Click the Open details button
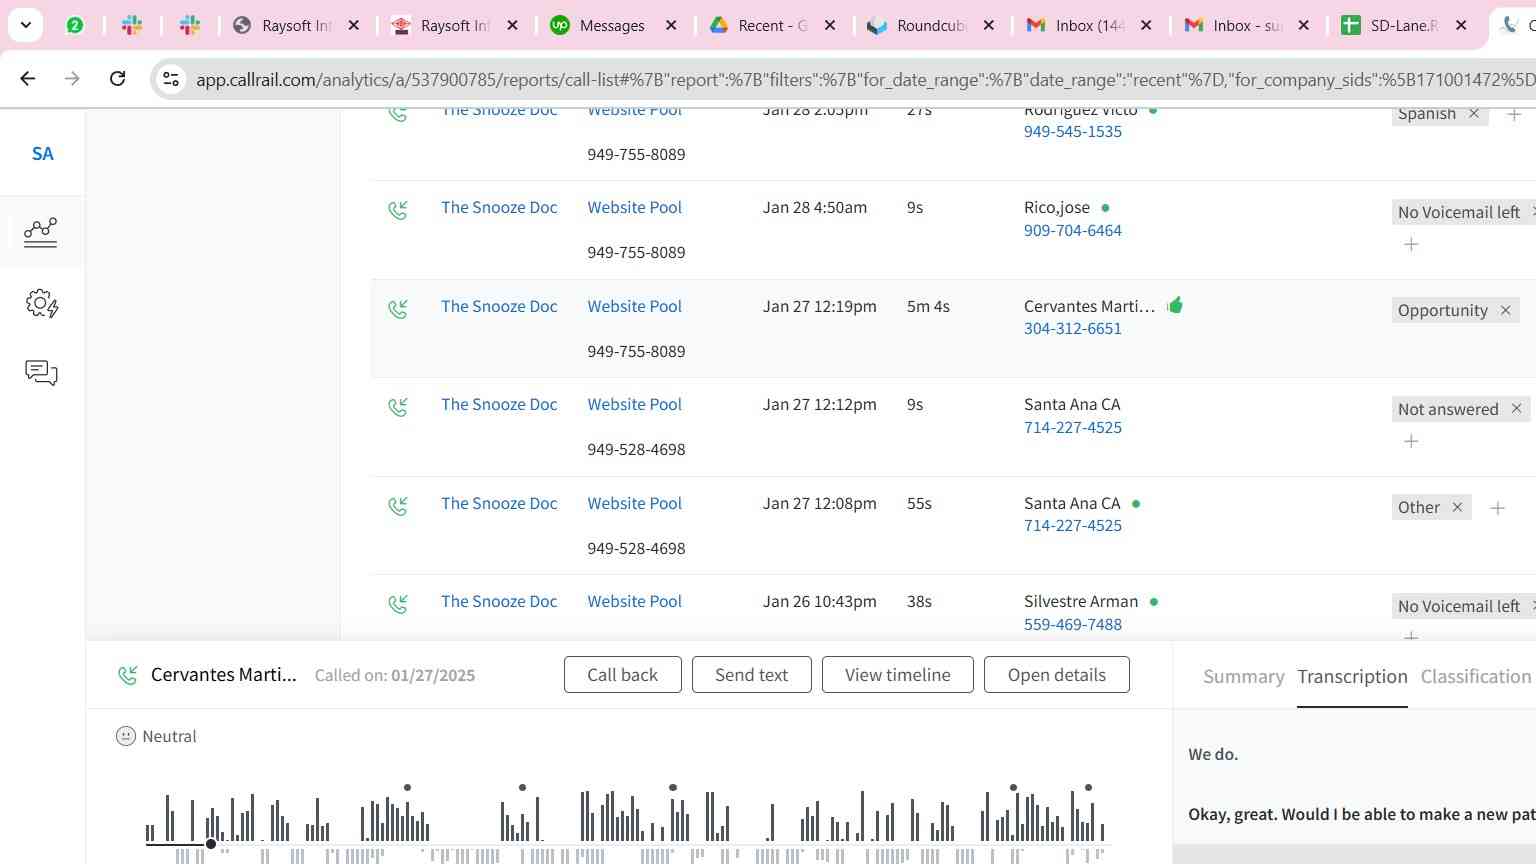The width and height of the screenshot is (1536, 864). [1056, 675]
